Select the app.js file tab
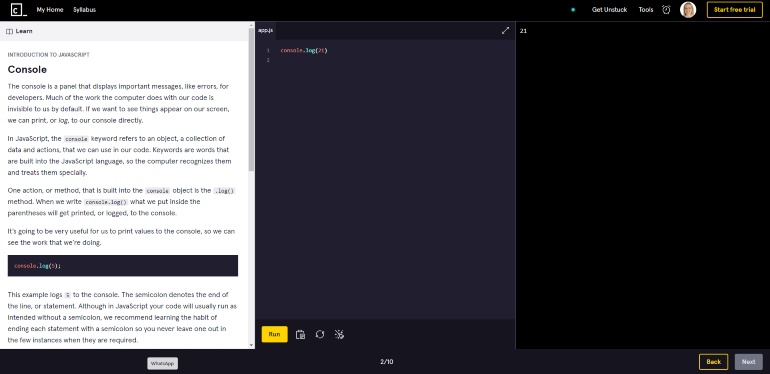The height and width of the screenshot is (374, 770). click(265, 30)
